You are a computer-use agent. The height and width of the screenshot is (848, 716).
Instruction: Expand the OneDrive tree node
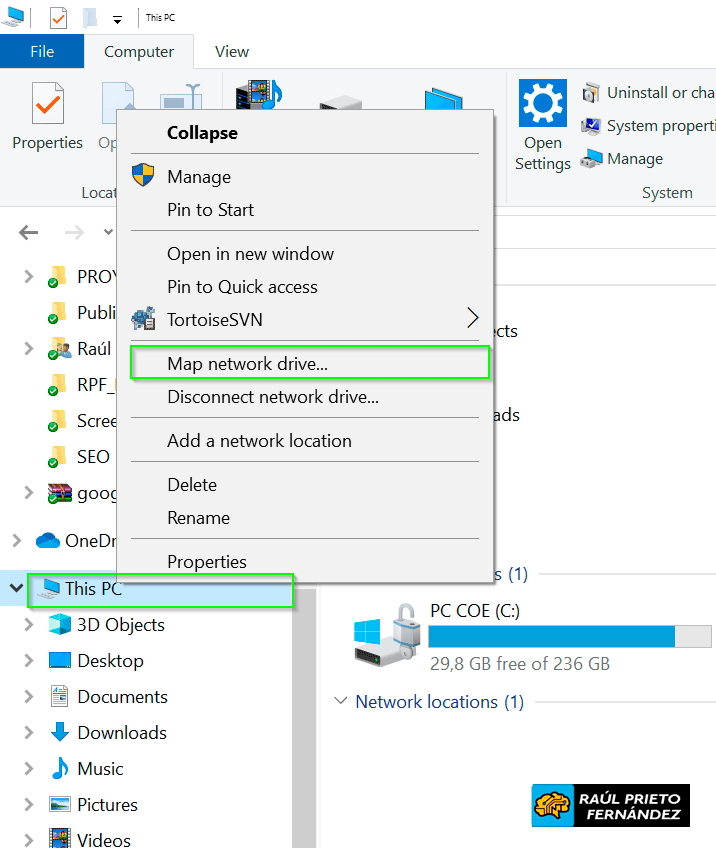coord(16,541)
